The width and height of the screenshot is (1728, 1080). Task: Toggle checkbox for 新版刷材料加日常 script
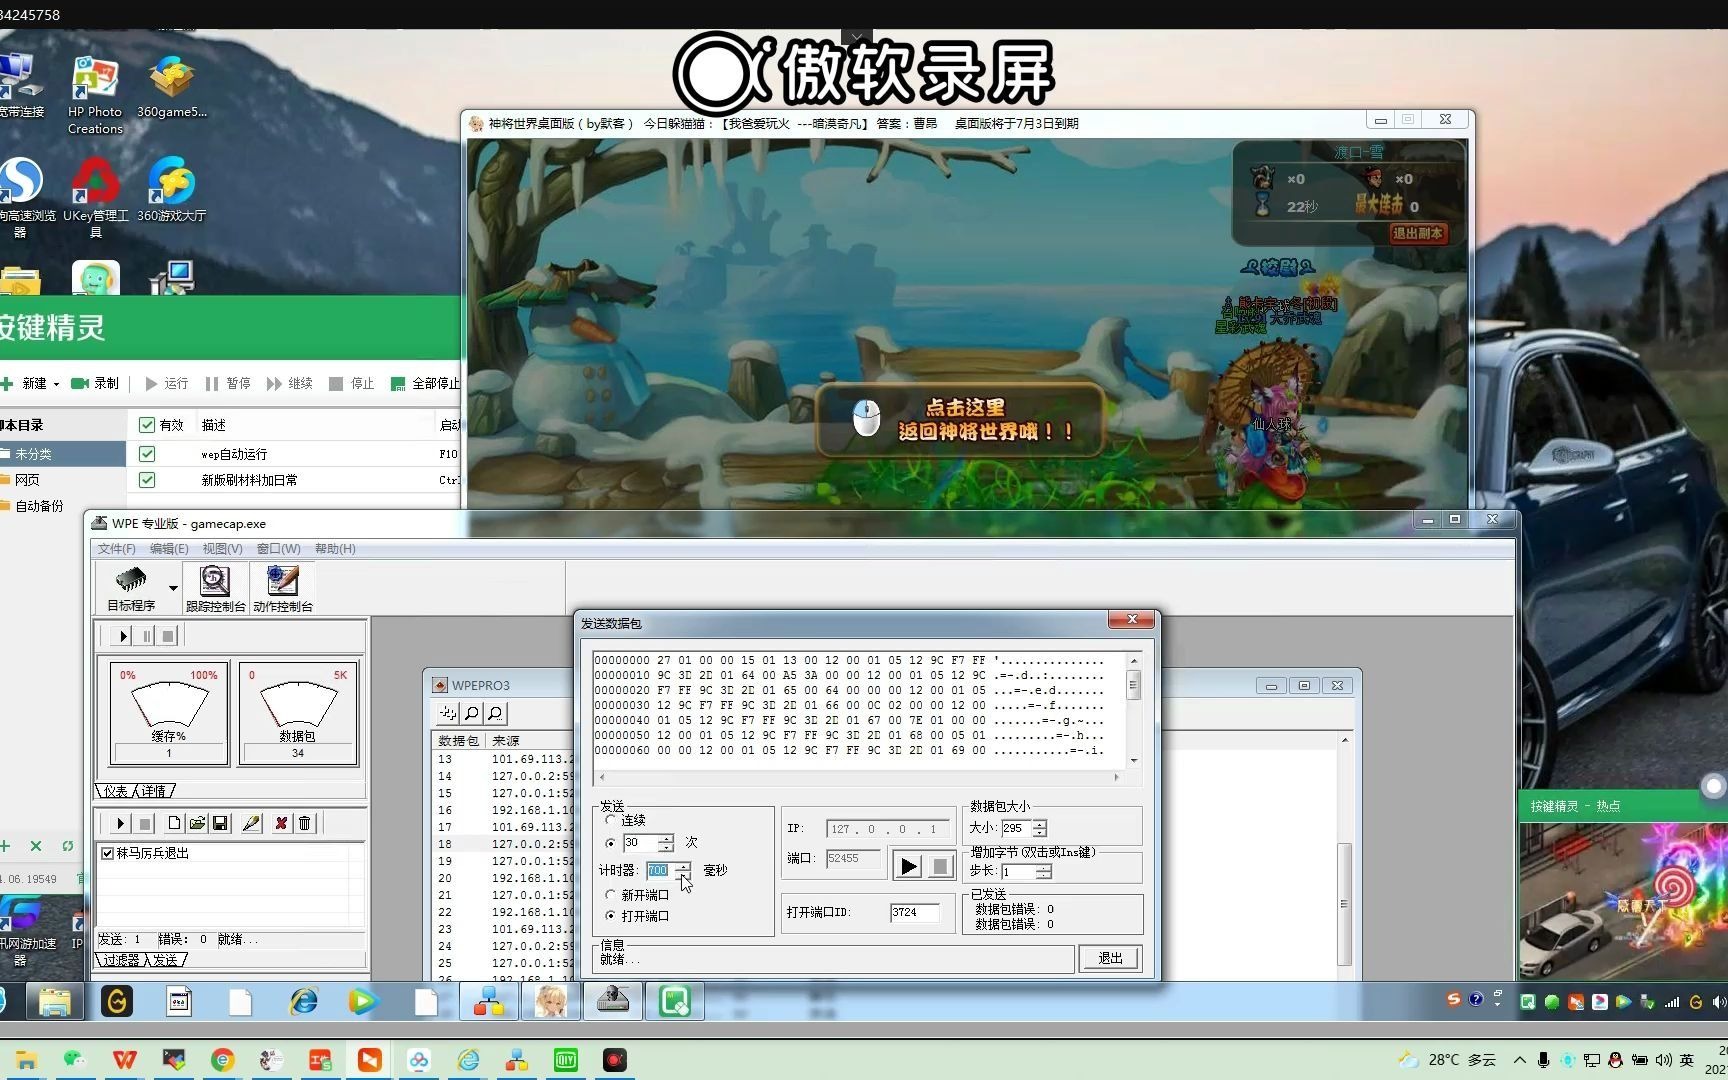point(147,480)
